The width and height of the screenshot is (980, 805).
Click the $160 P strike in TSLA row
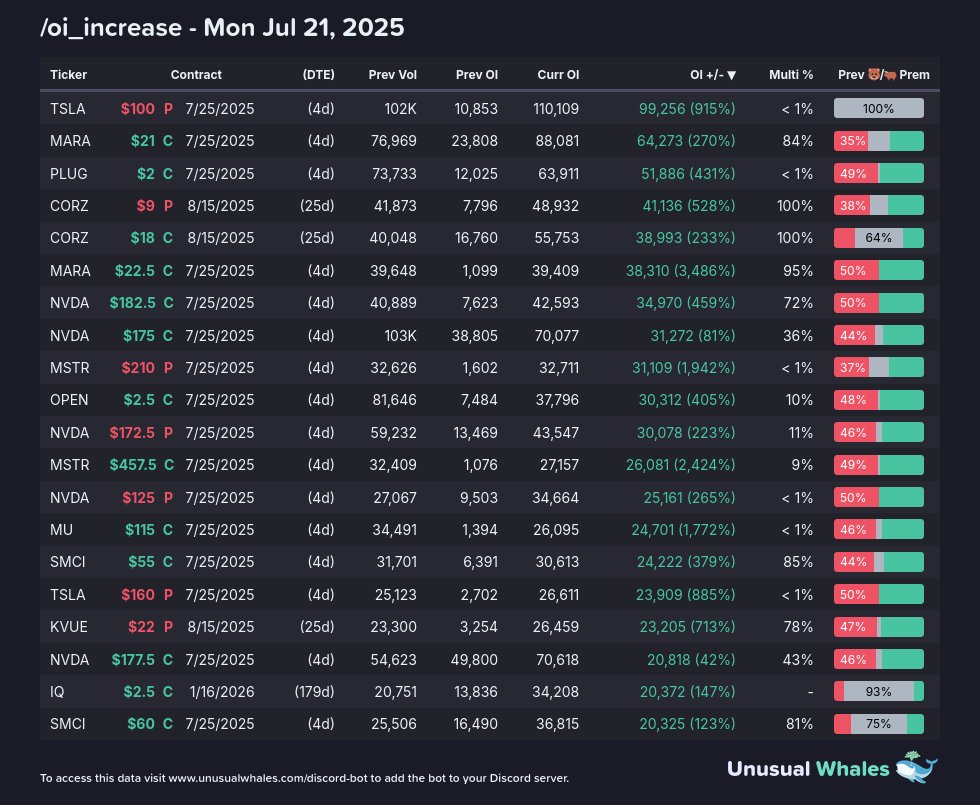click(147, 594)
